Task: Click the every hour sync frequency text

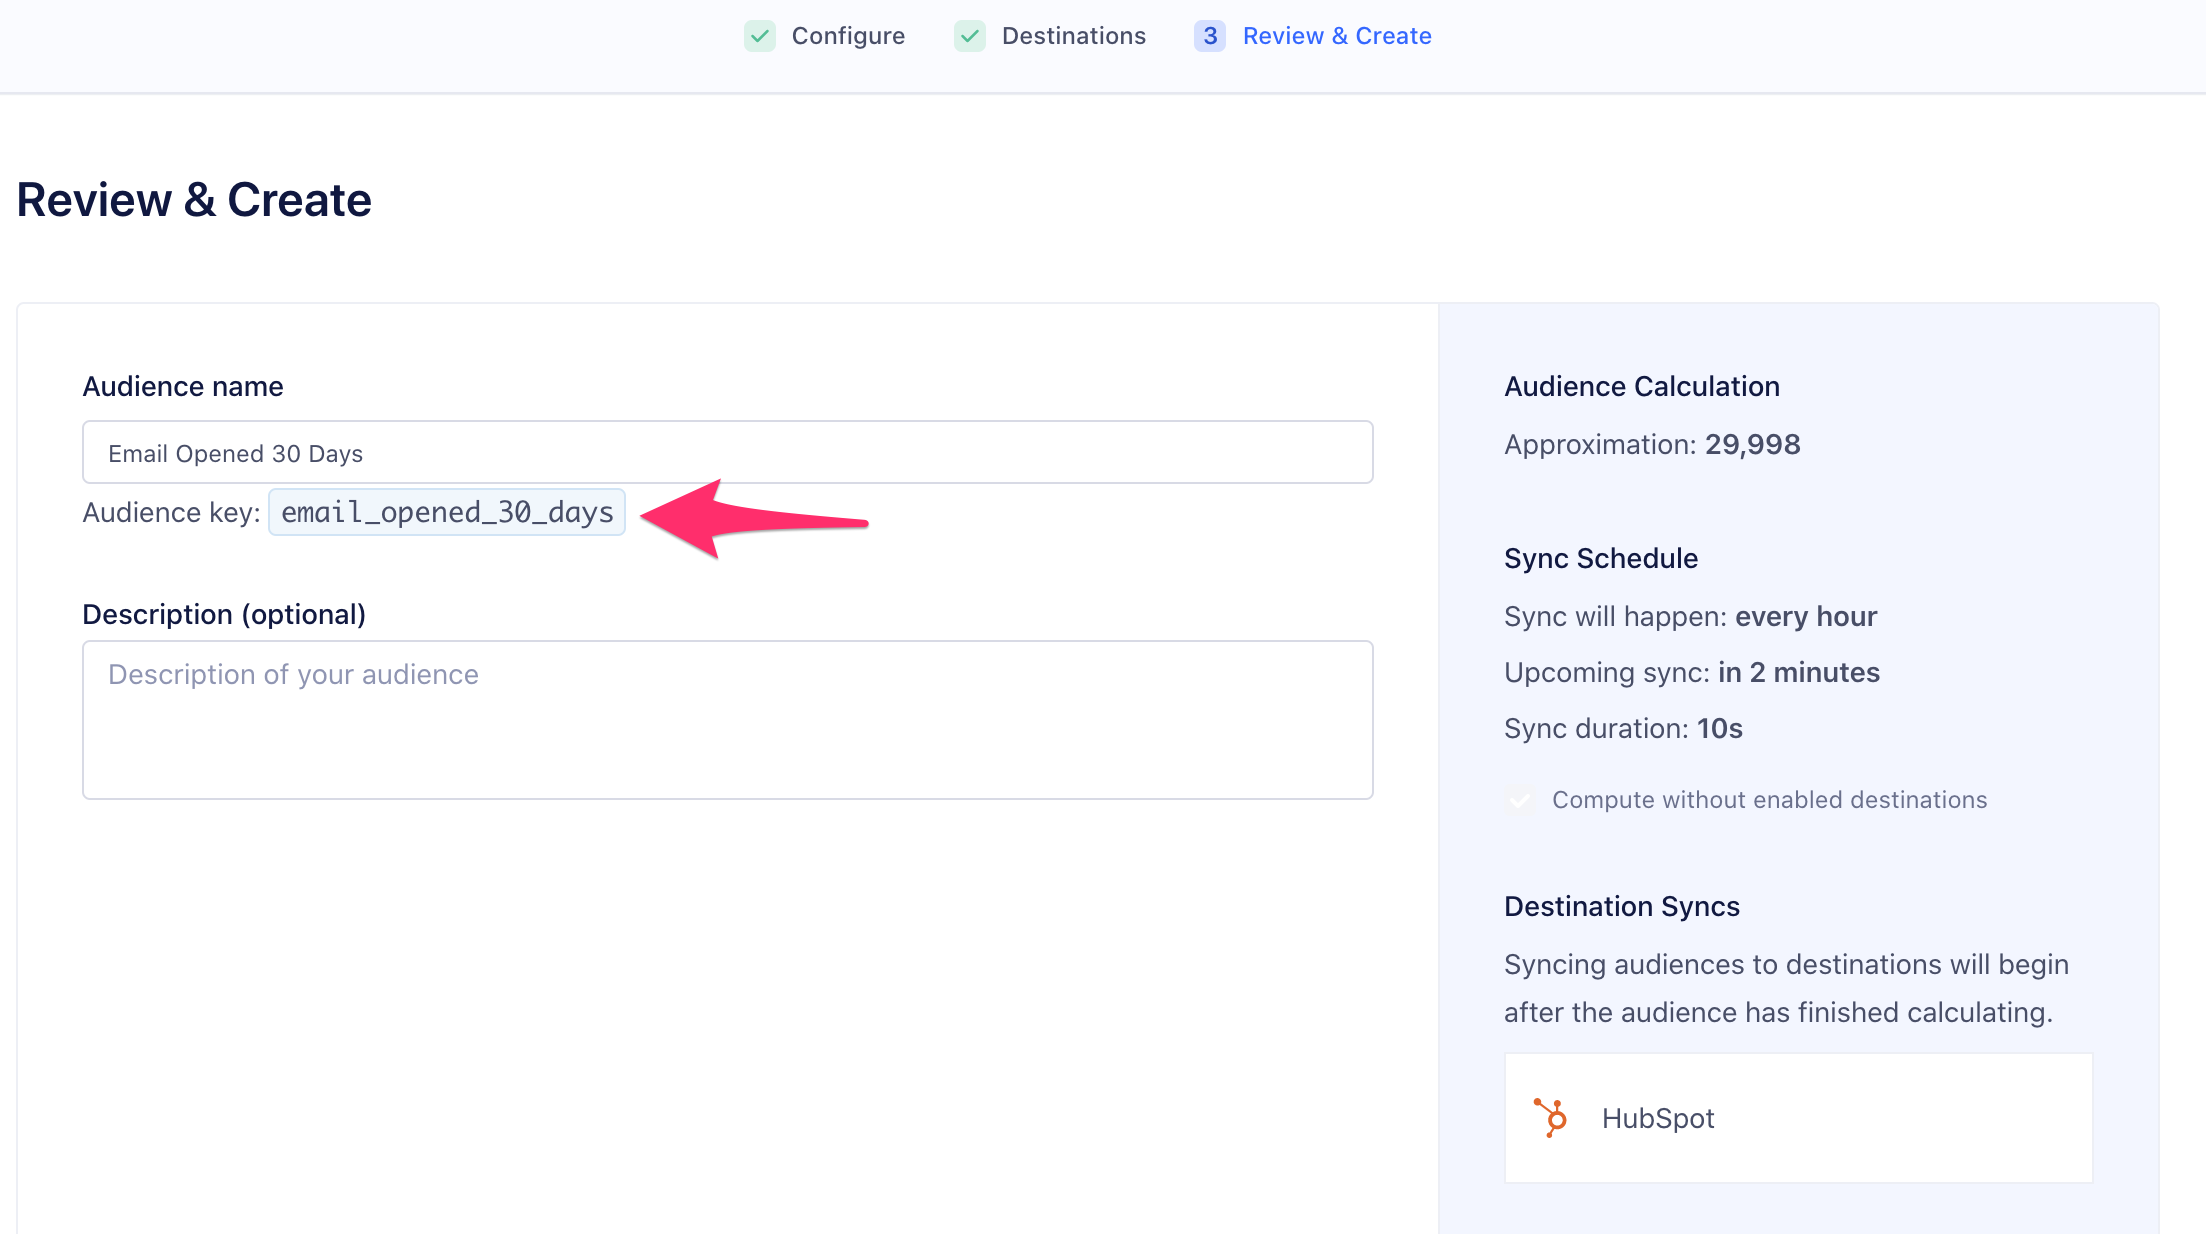Action: (1806, 616)
